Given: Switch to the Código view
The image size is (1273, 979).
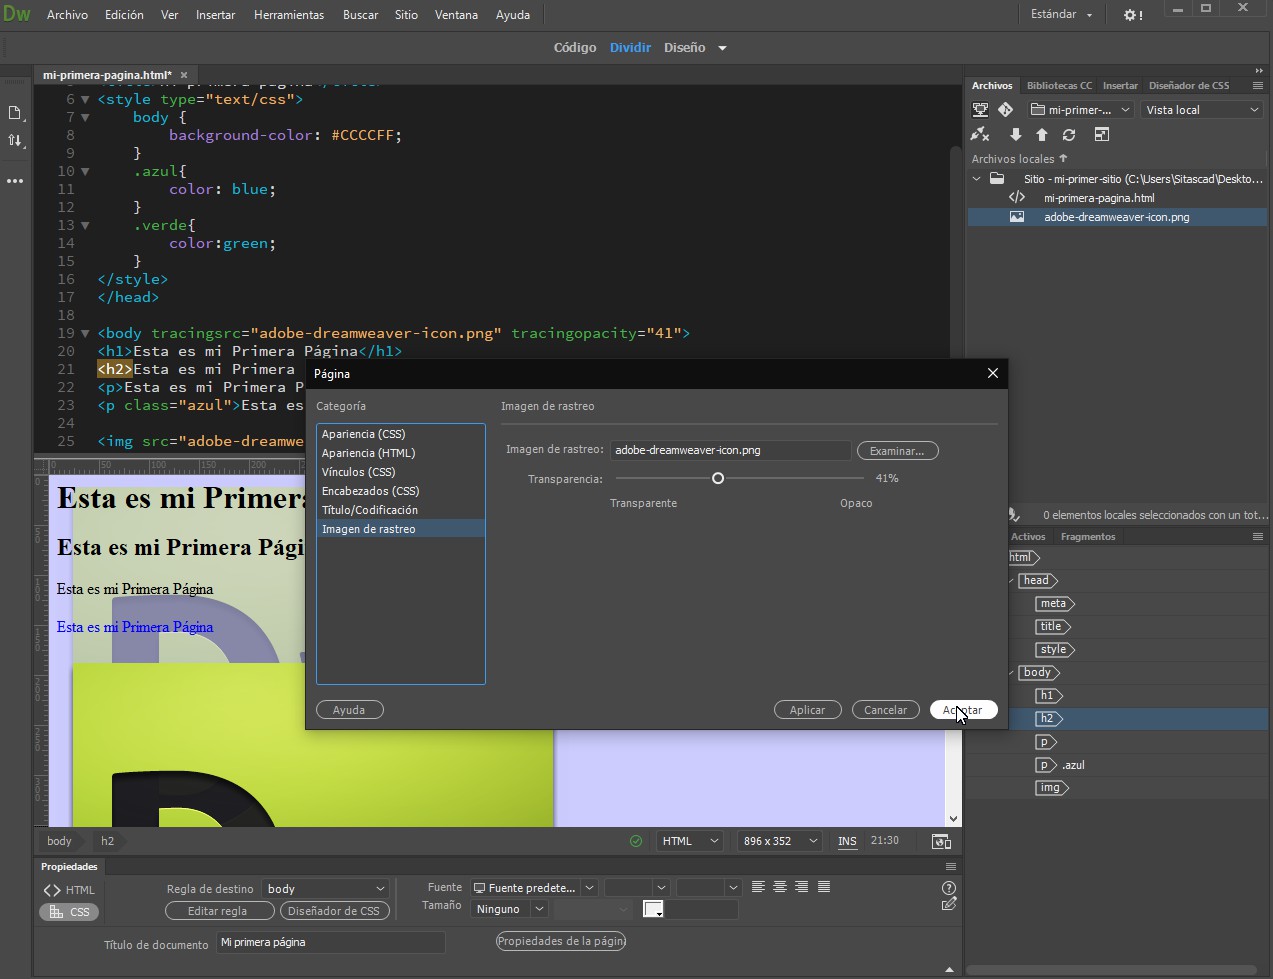Looking at the screenshot, I should click(575, 48).
